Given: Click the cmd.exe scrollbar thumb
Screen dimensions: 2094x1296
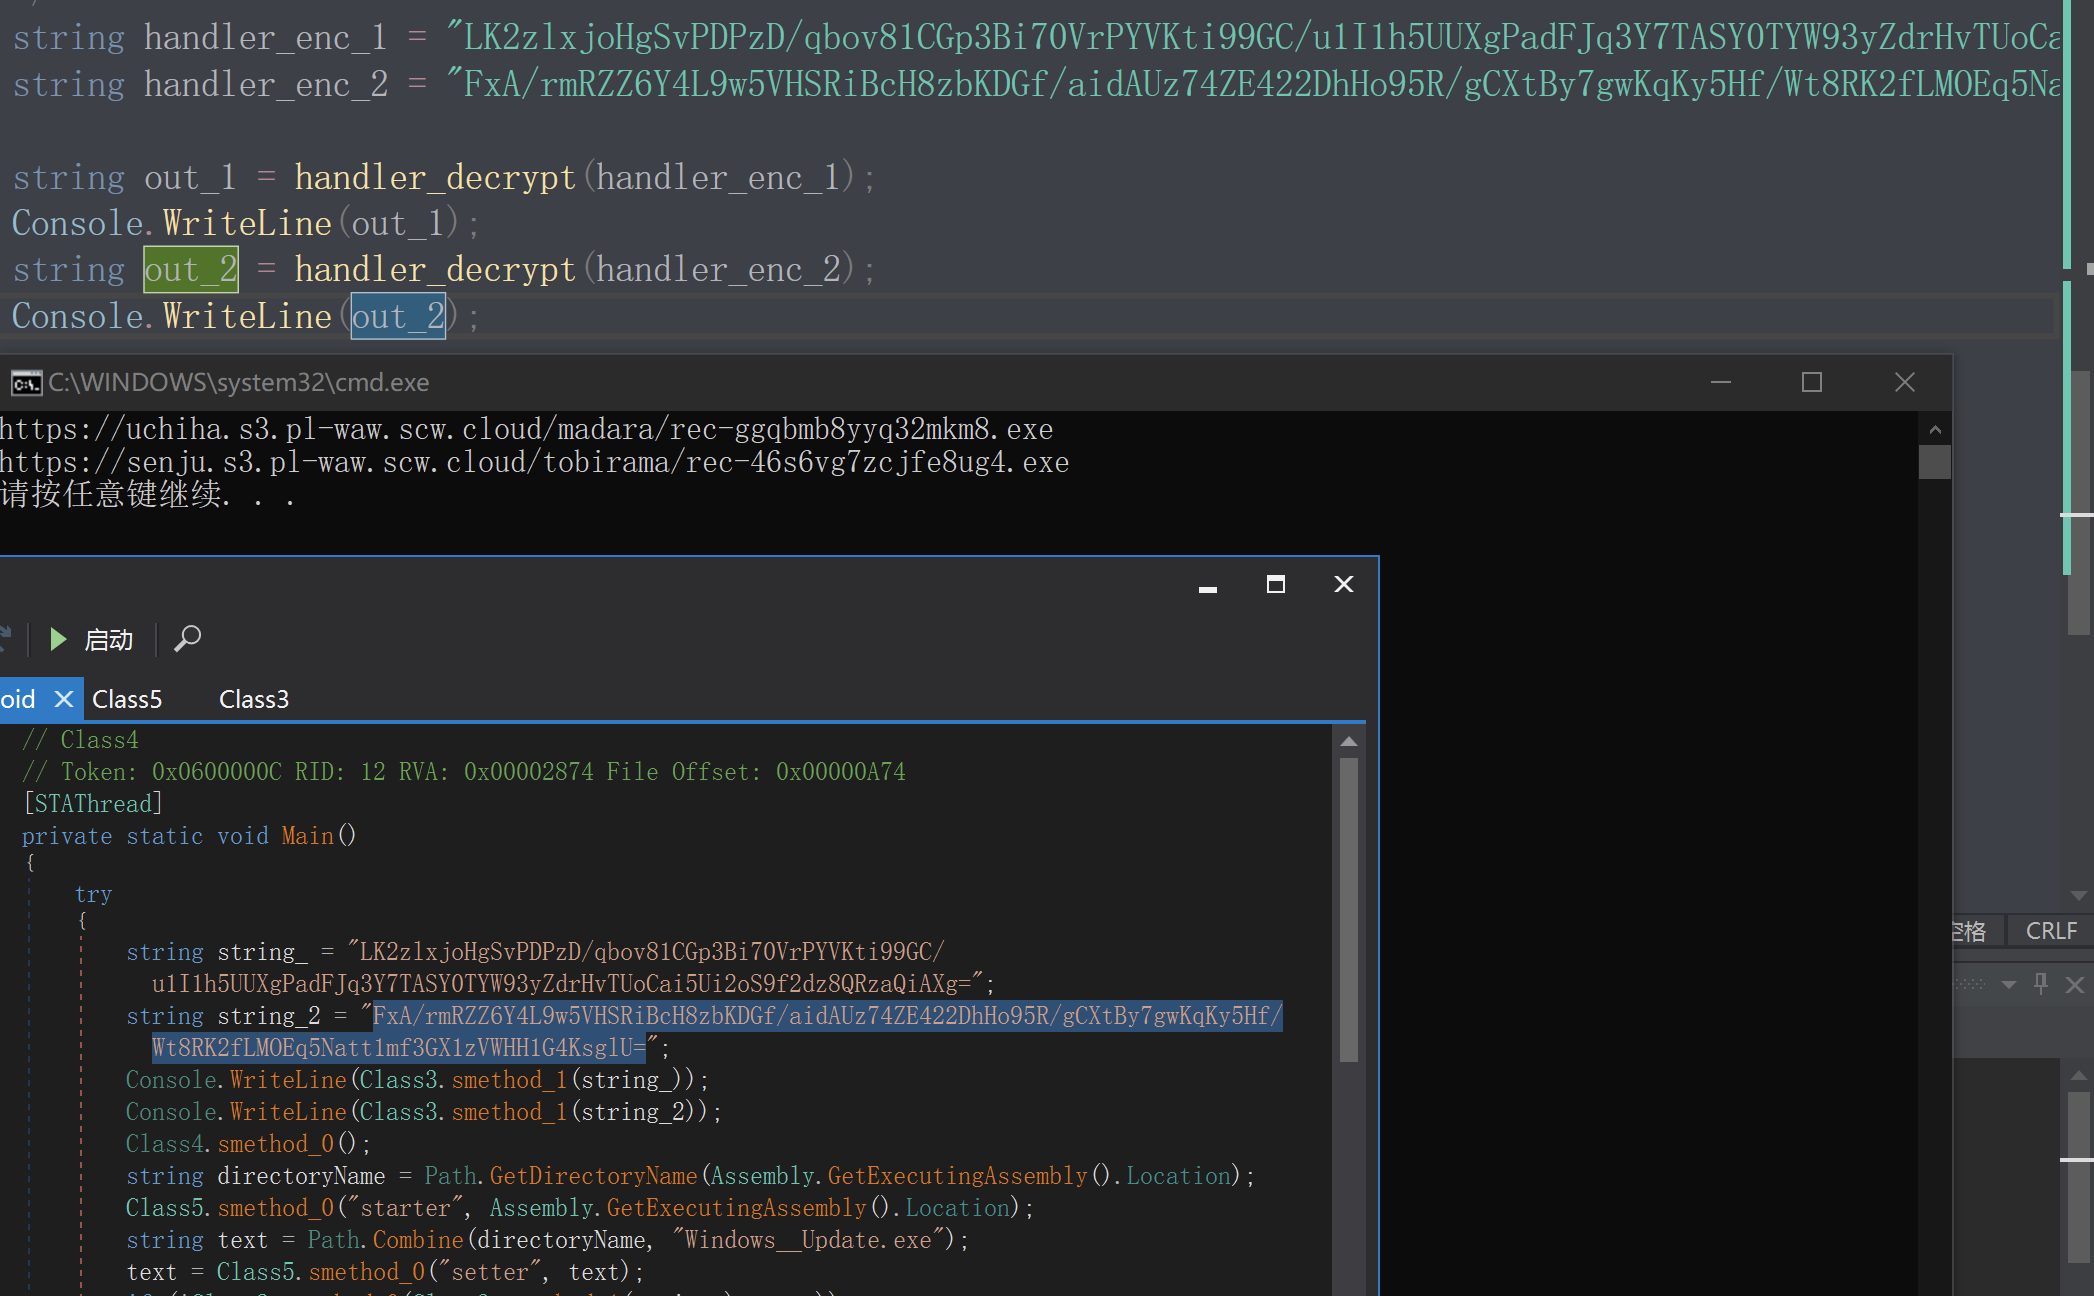Looking at the screenshot, I should tap(1935, 462).
